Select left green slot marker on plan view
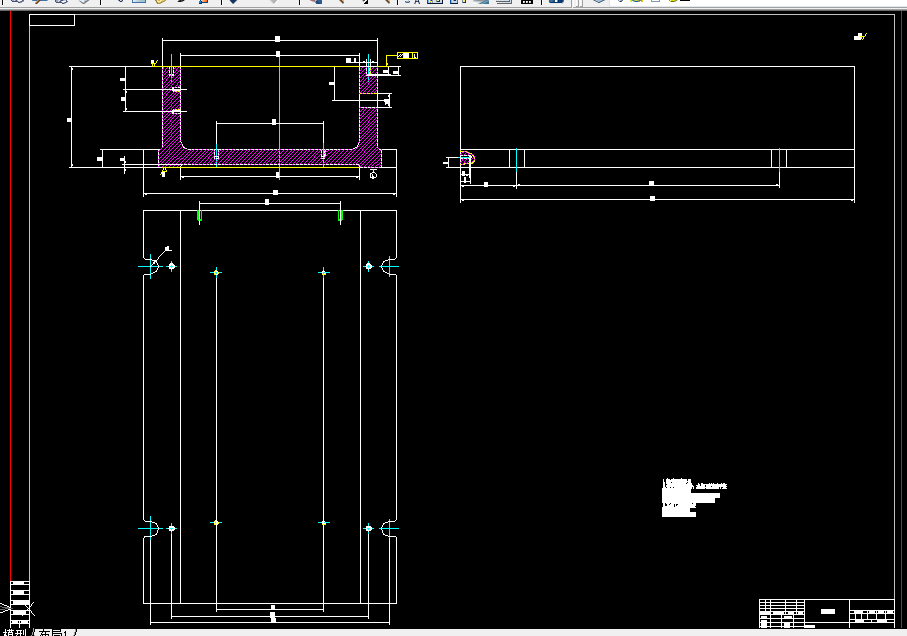Viewport: 907px width, 636px height. click(x=200, y=216)
